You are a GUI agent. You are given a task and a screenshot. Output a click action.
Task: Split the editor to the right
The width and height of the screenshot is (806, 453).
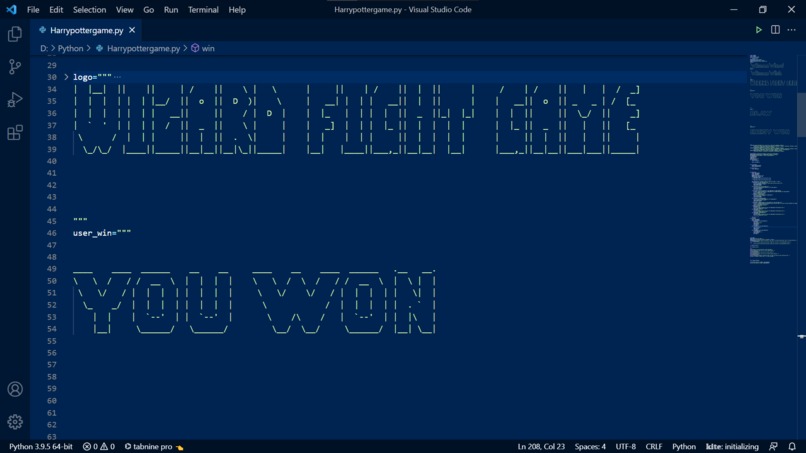click(x=775, y=30)
